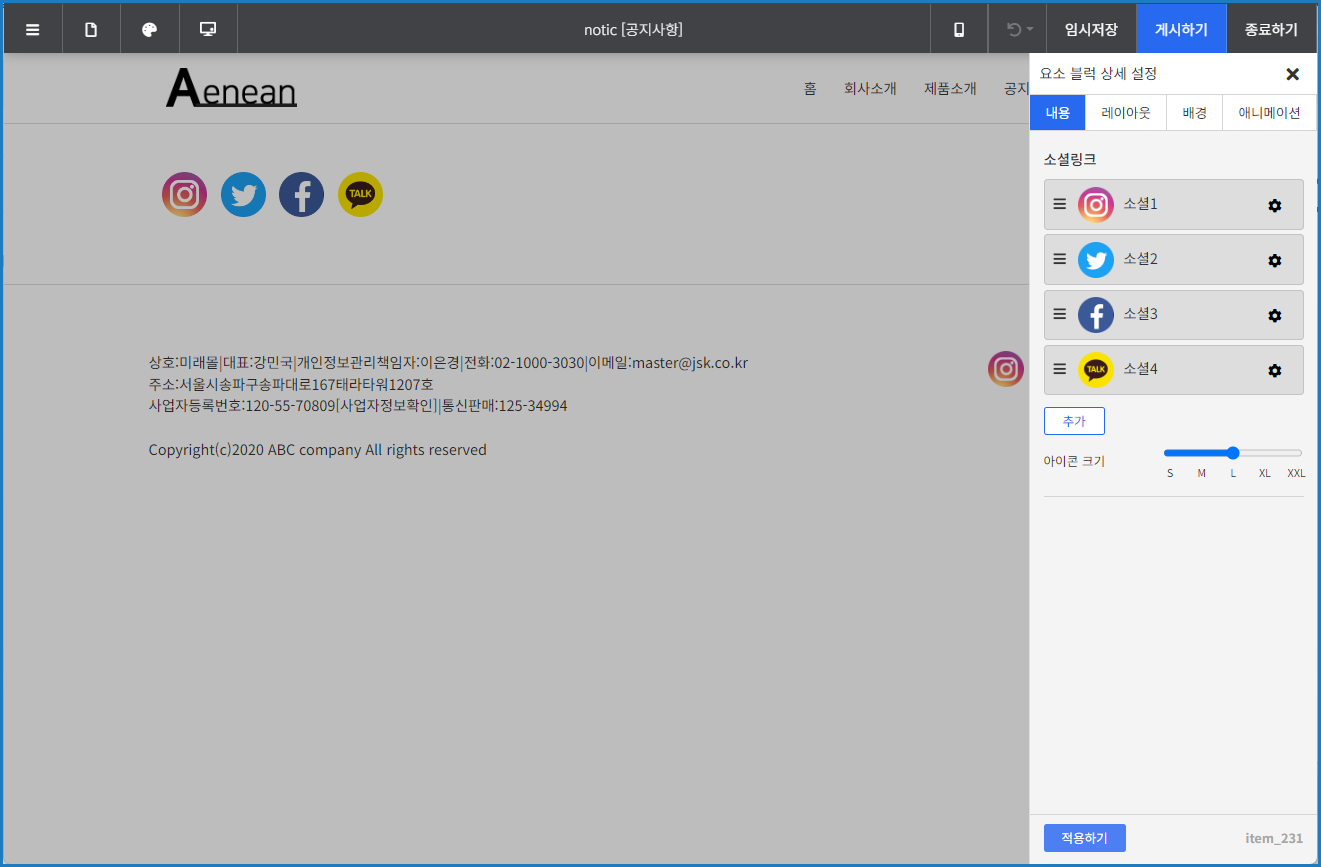Open the 애니메이션 tab
The width and height of the screenshot is (1321, 867).
point(1268,112)
